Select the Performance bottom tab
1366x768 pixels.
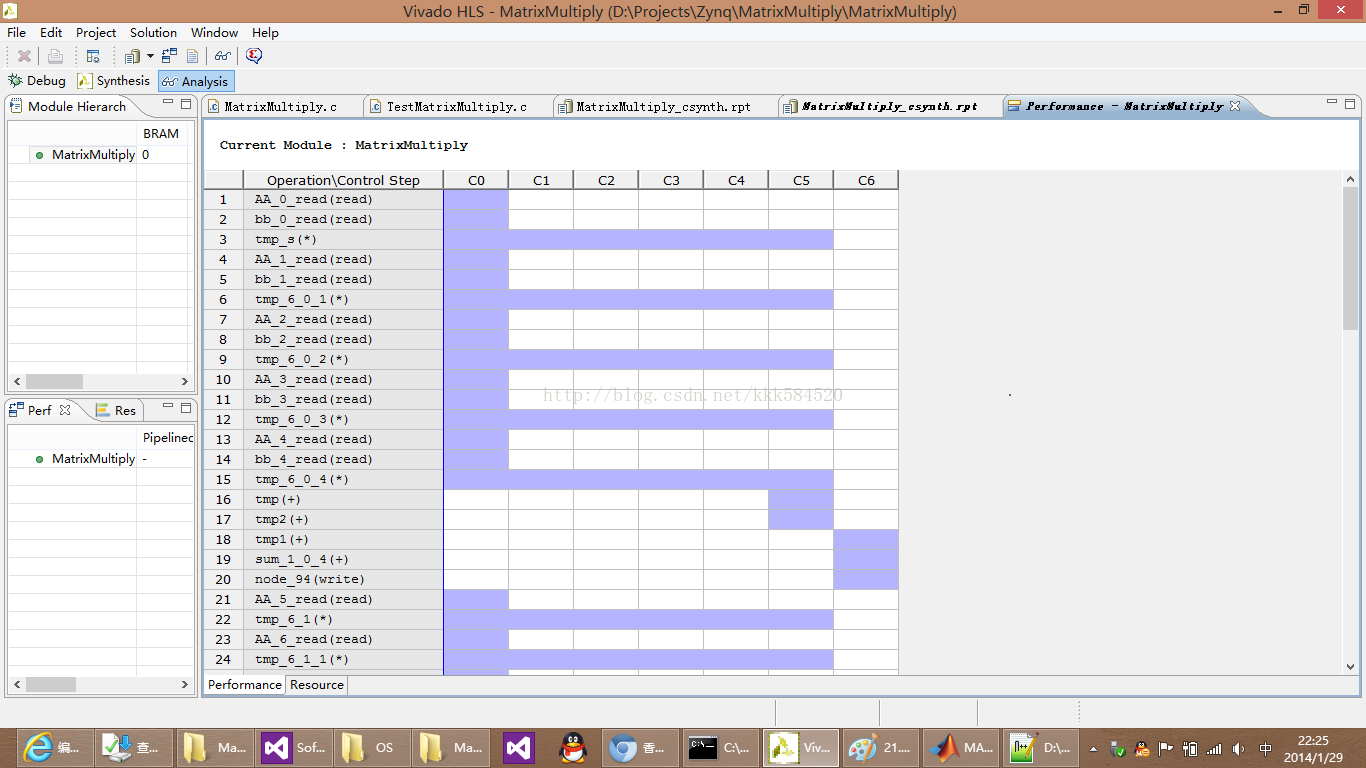click(x=245, y=685)
